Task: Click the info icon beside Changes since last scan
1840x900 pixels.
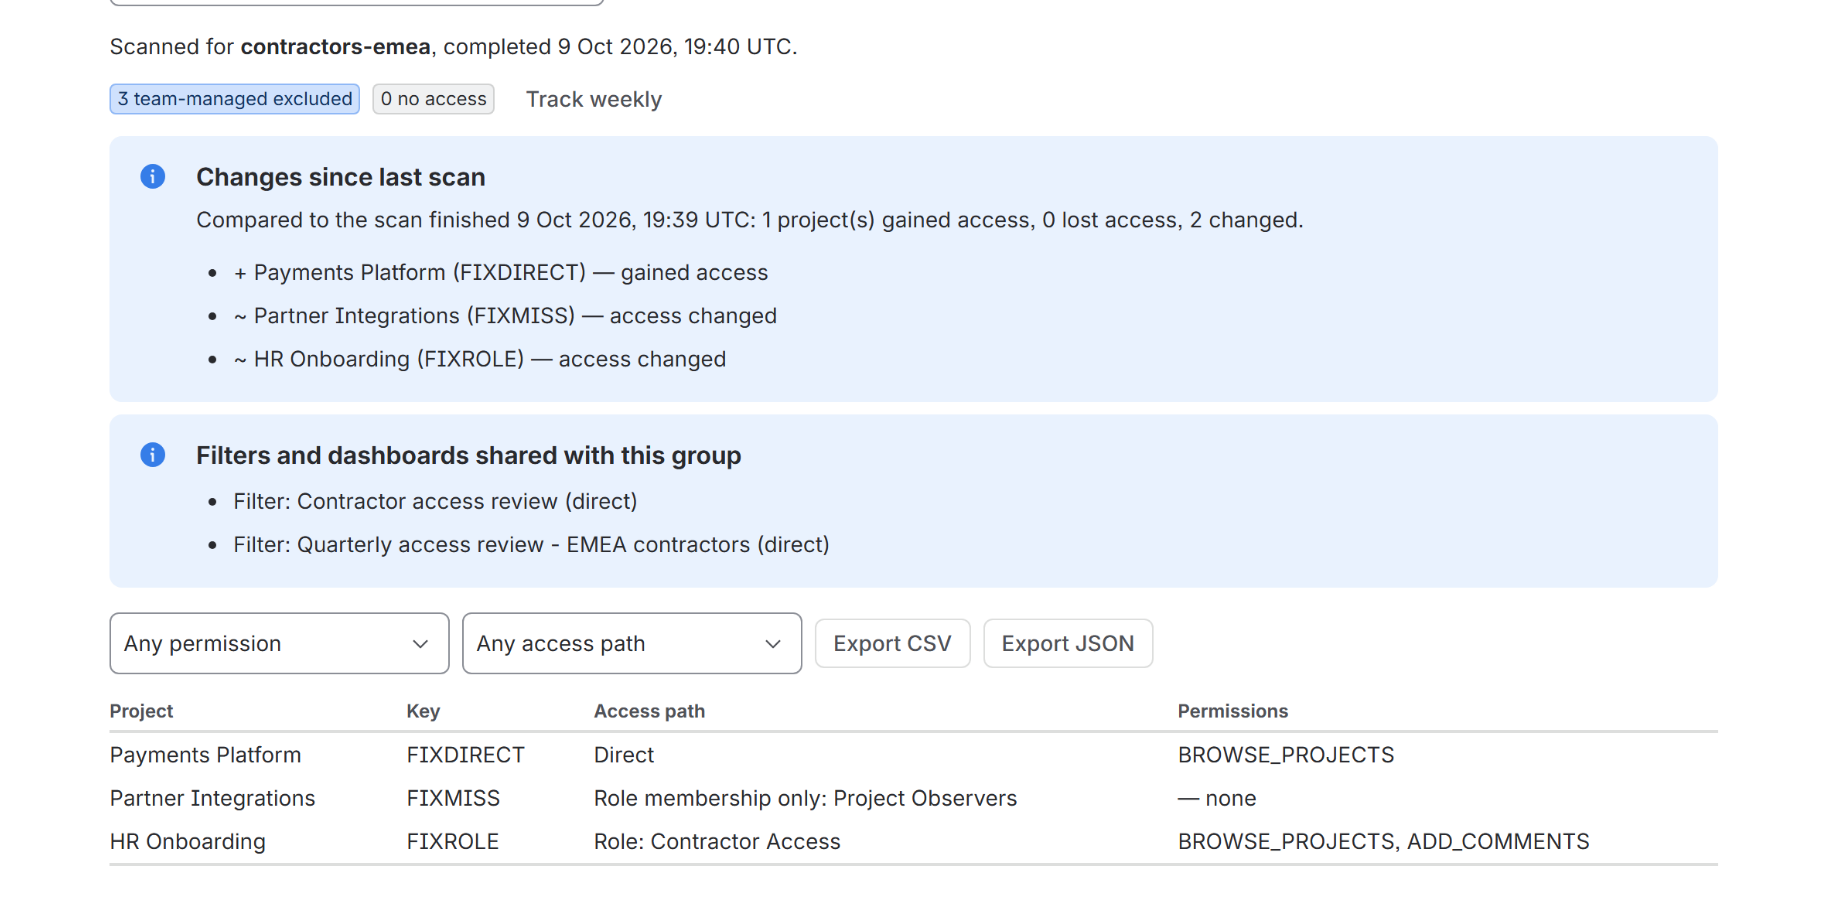Action: point(153,177)
